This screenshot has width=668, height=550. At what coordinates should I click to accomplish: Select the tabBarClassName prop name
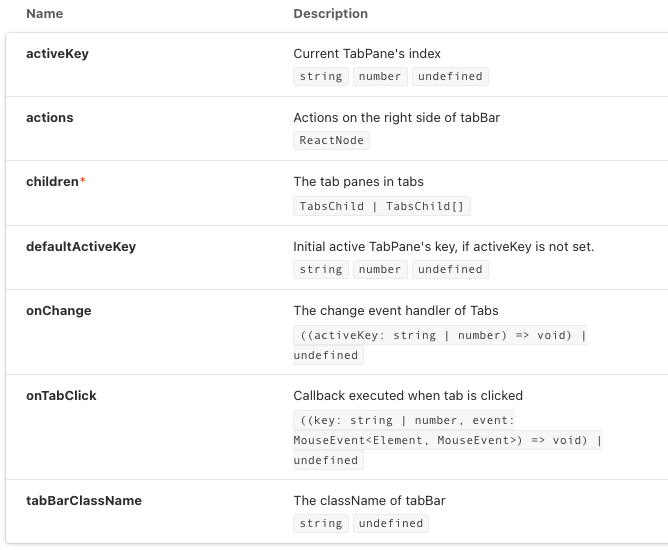(x=84, y=500)
